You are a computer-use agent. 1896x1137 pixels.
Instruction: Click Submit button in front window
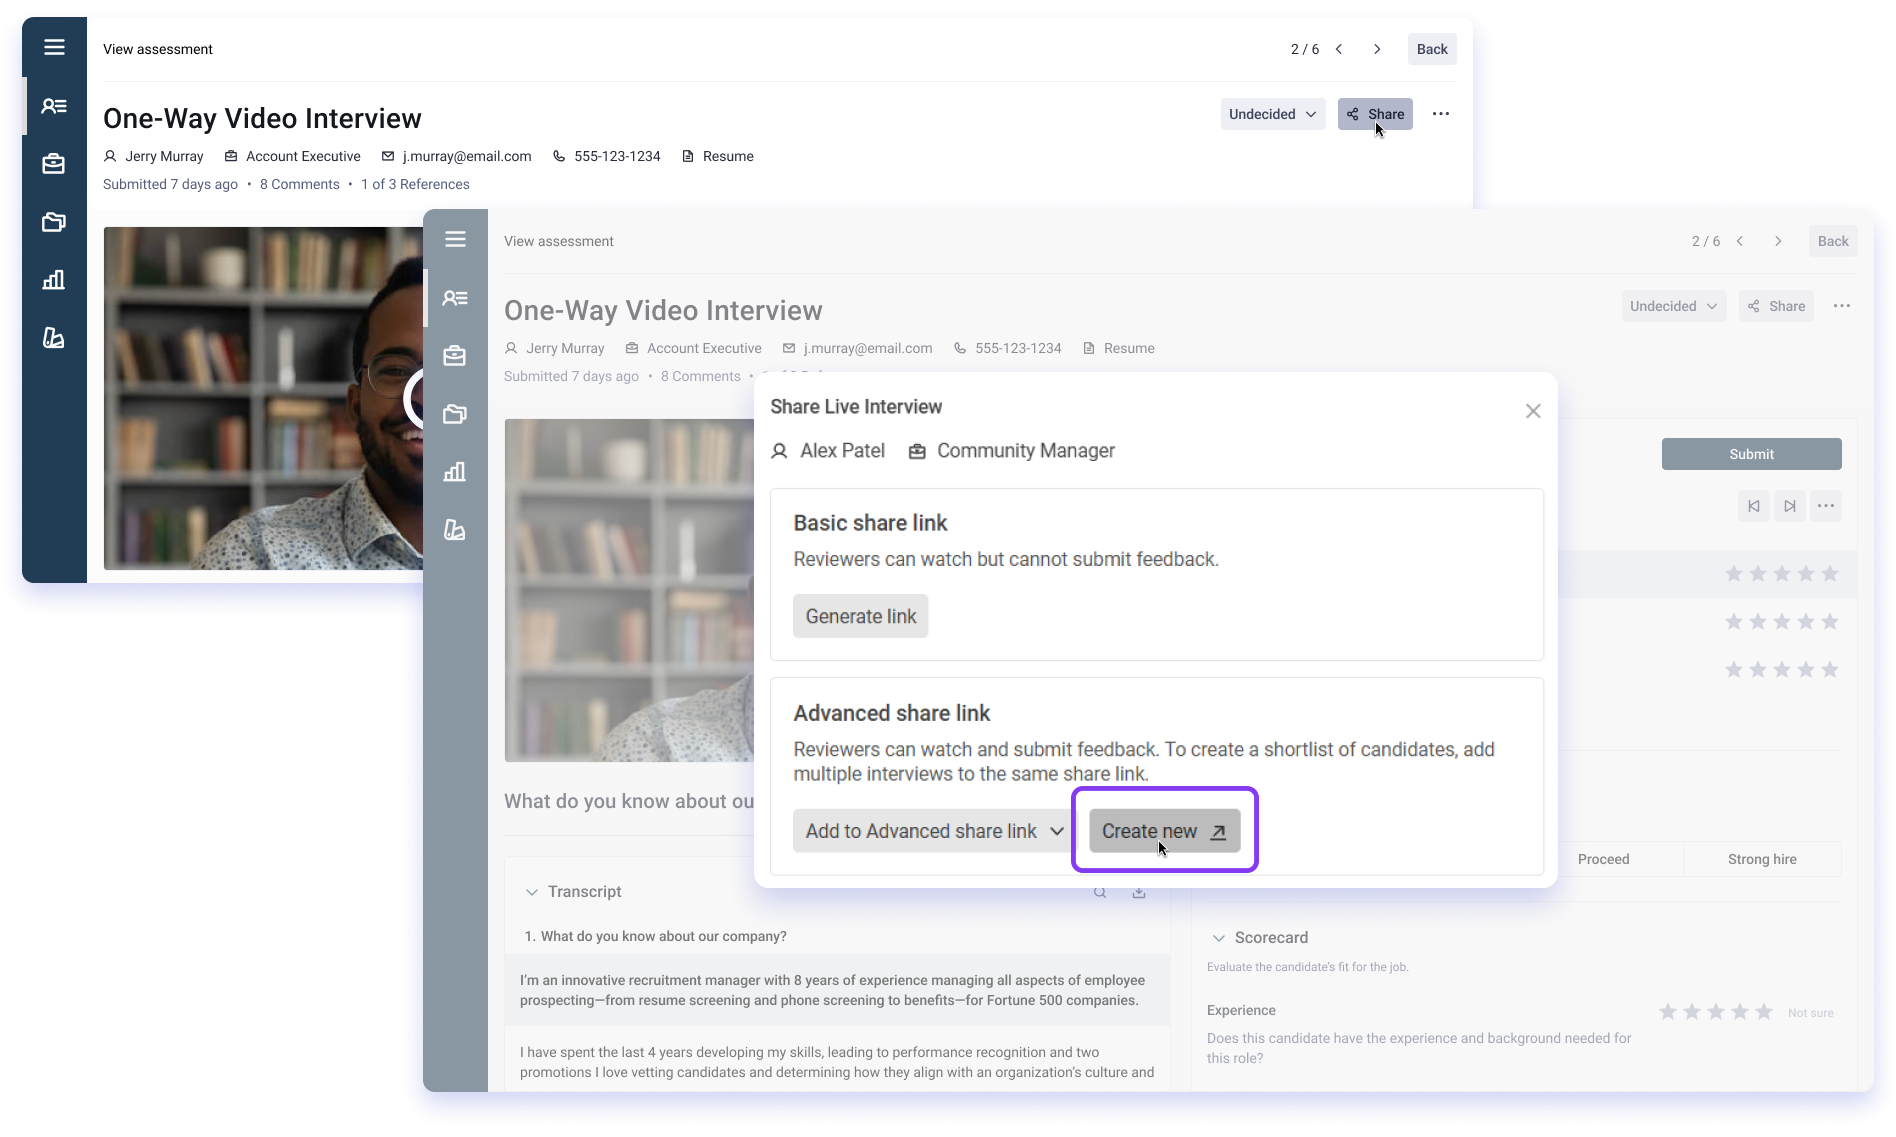click(1752, 454)
